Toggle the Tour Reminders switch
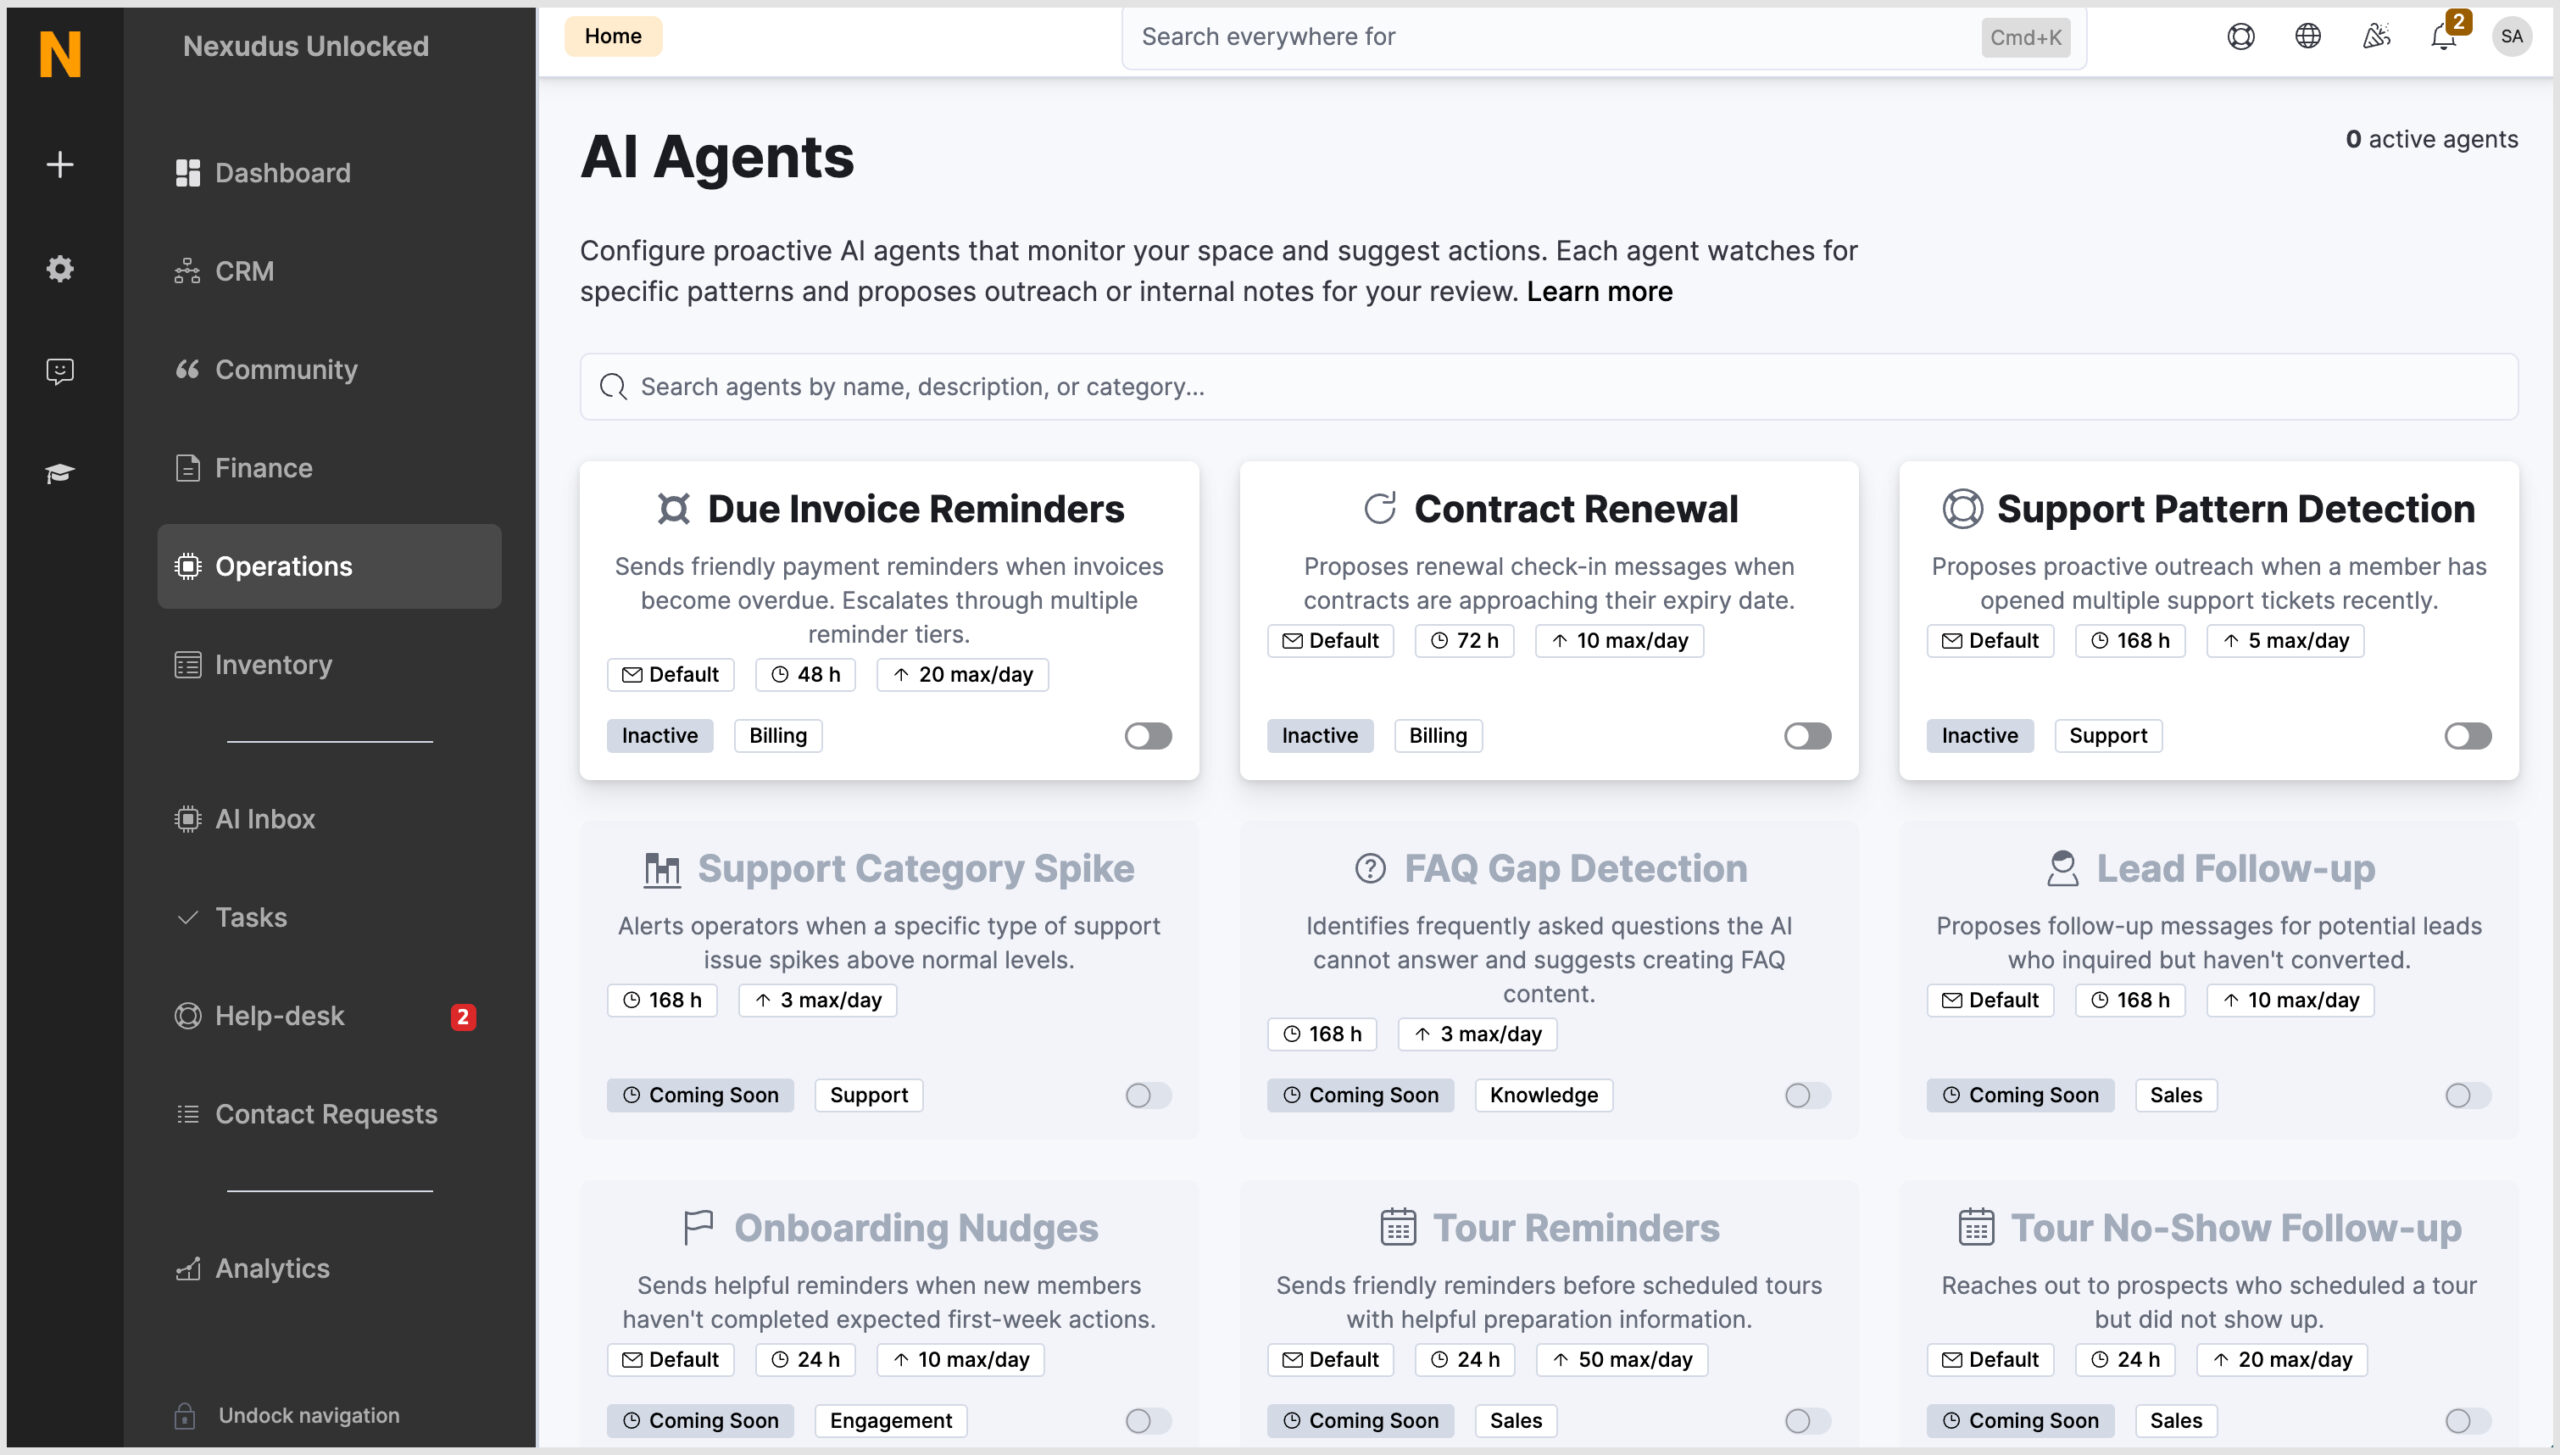2560x1455 pixels. click(x=1807, y=1421)
